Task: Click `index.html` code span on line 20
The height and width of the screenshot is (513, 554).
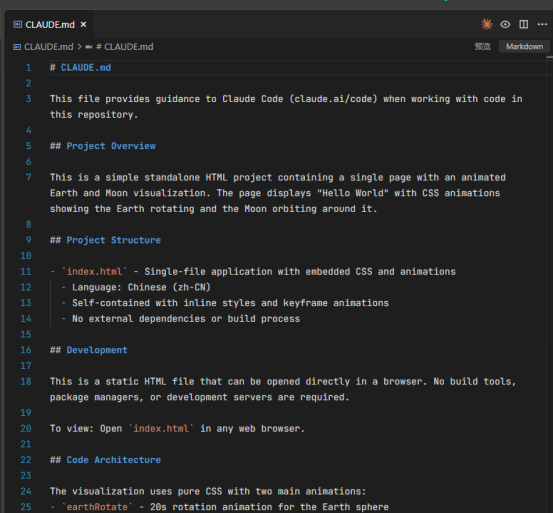Action: point(161,428)
